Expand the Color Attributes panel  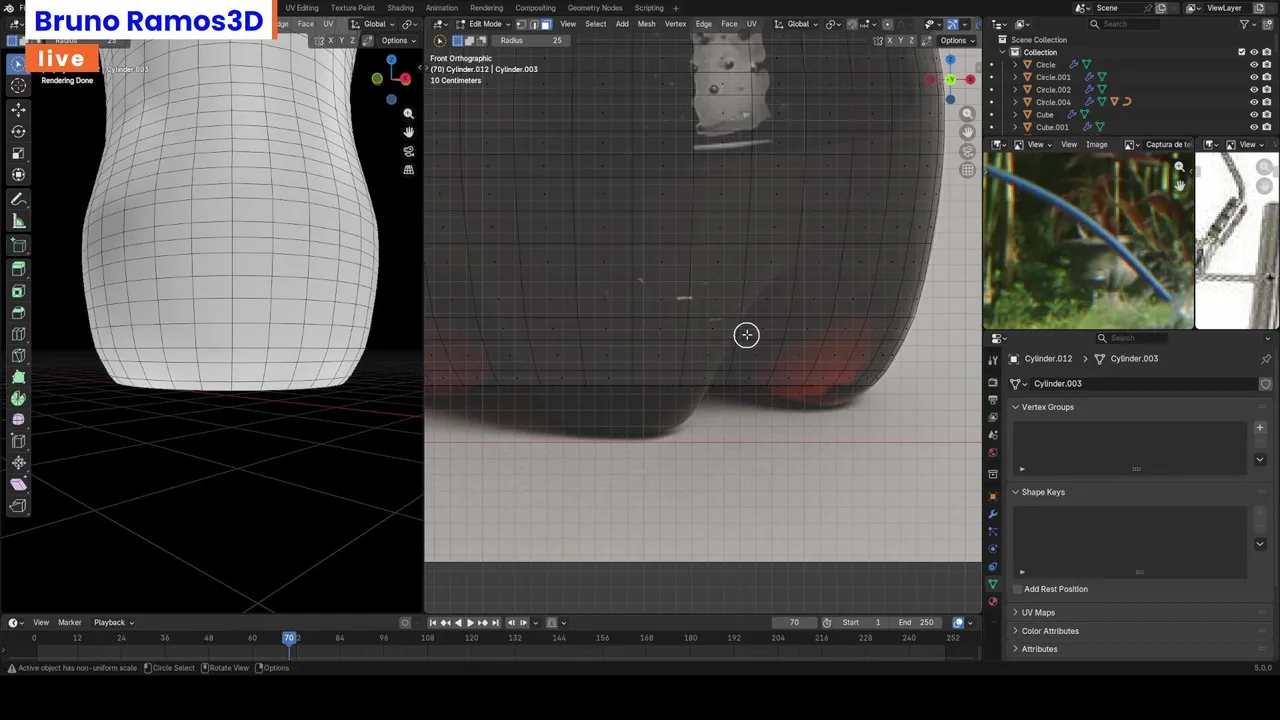pos(1049,631)
